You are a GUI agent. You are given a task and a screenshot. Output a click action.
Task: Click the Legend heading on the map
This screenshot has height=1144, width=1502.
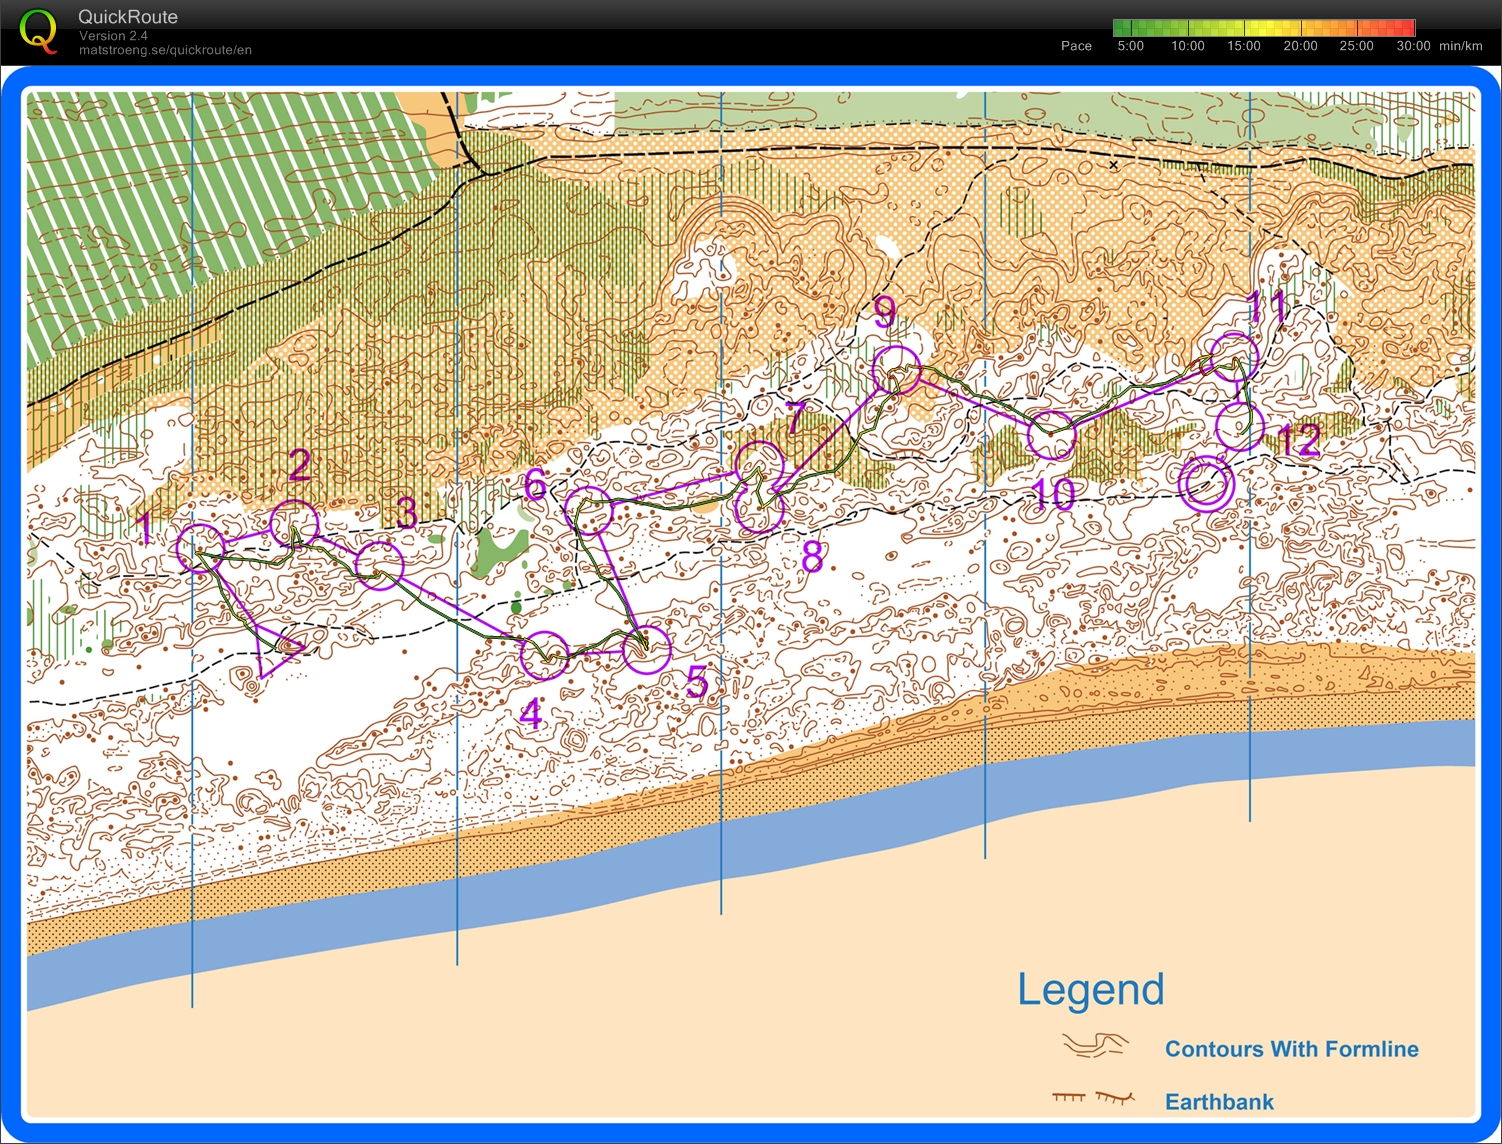point(1090,990)
